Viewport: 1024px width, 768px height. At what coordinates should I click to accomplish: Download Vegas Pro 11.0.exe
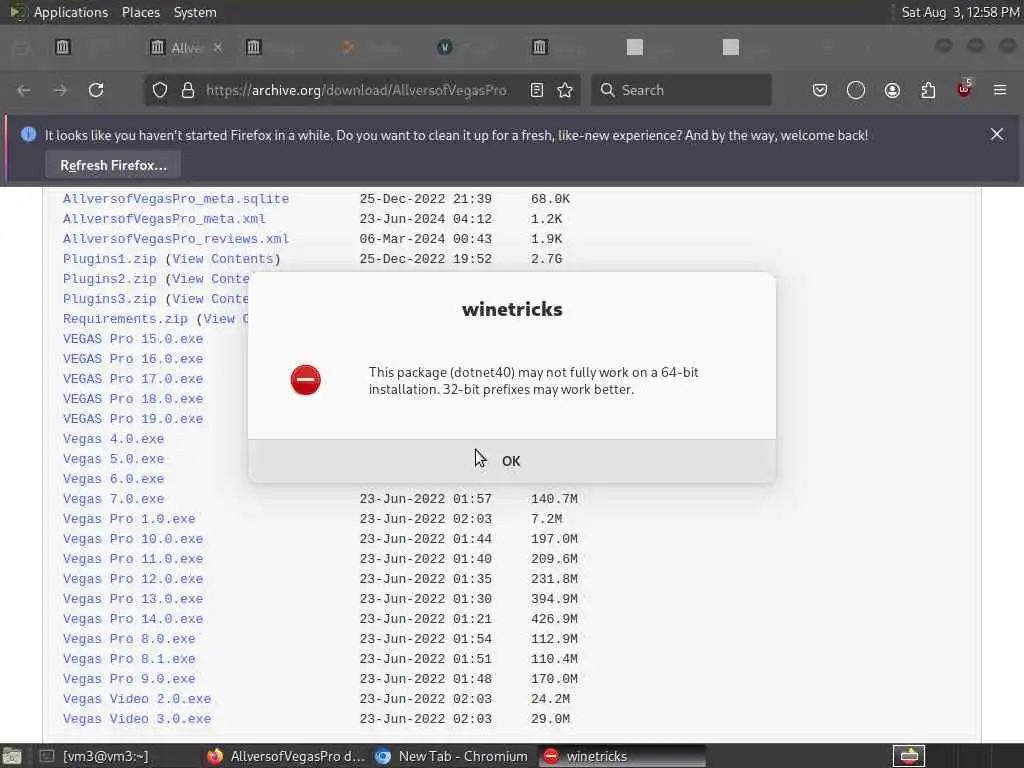click(x=133, y=559)
